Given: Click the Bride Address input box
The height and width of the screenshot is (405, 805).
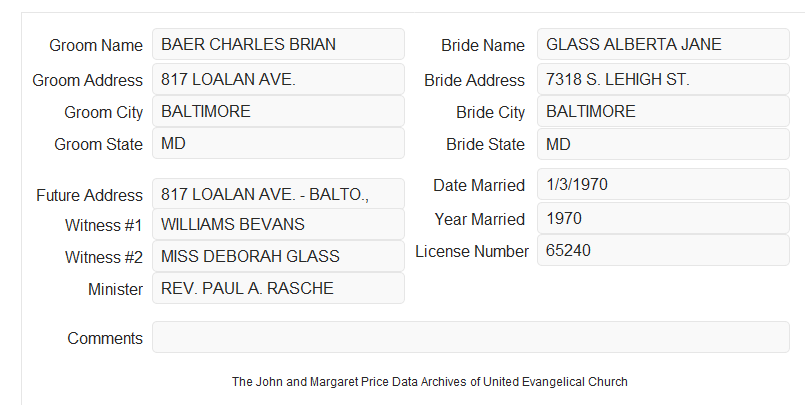Looking at the screenshot, I should [x=663, y=79].
